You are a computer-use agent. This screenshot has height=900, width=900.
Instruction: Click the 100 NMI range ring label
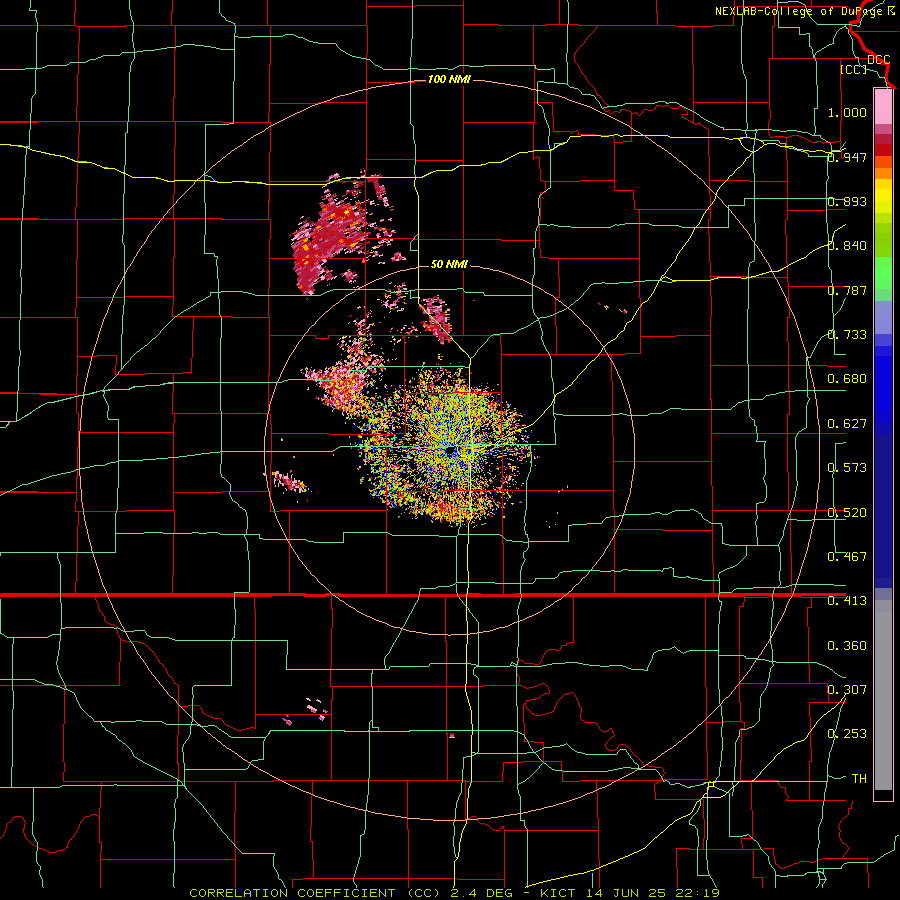click(449, 79)
